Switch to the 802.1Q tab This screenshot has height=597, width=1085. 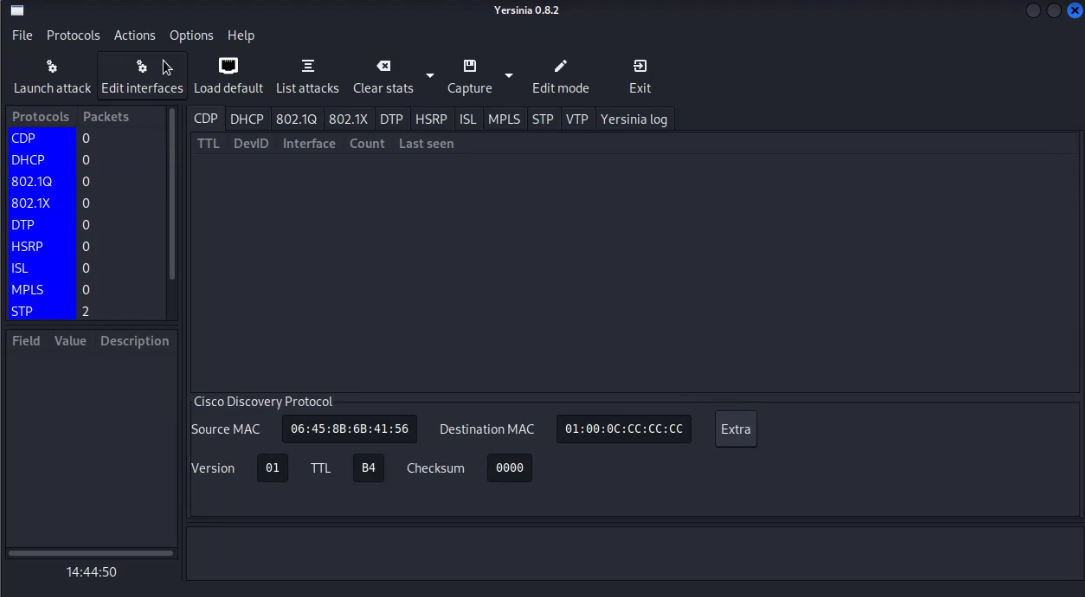(x=296, y=119)
